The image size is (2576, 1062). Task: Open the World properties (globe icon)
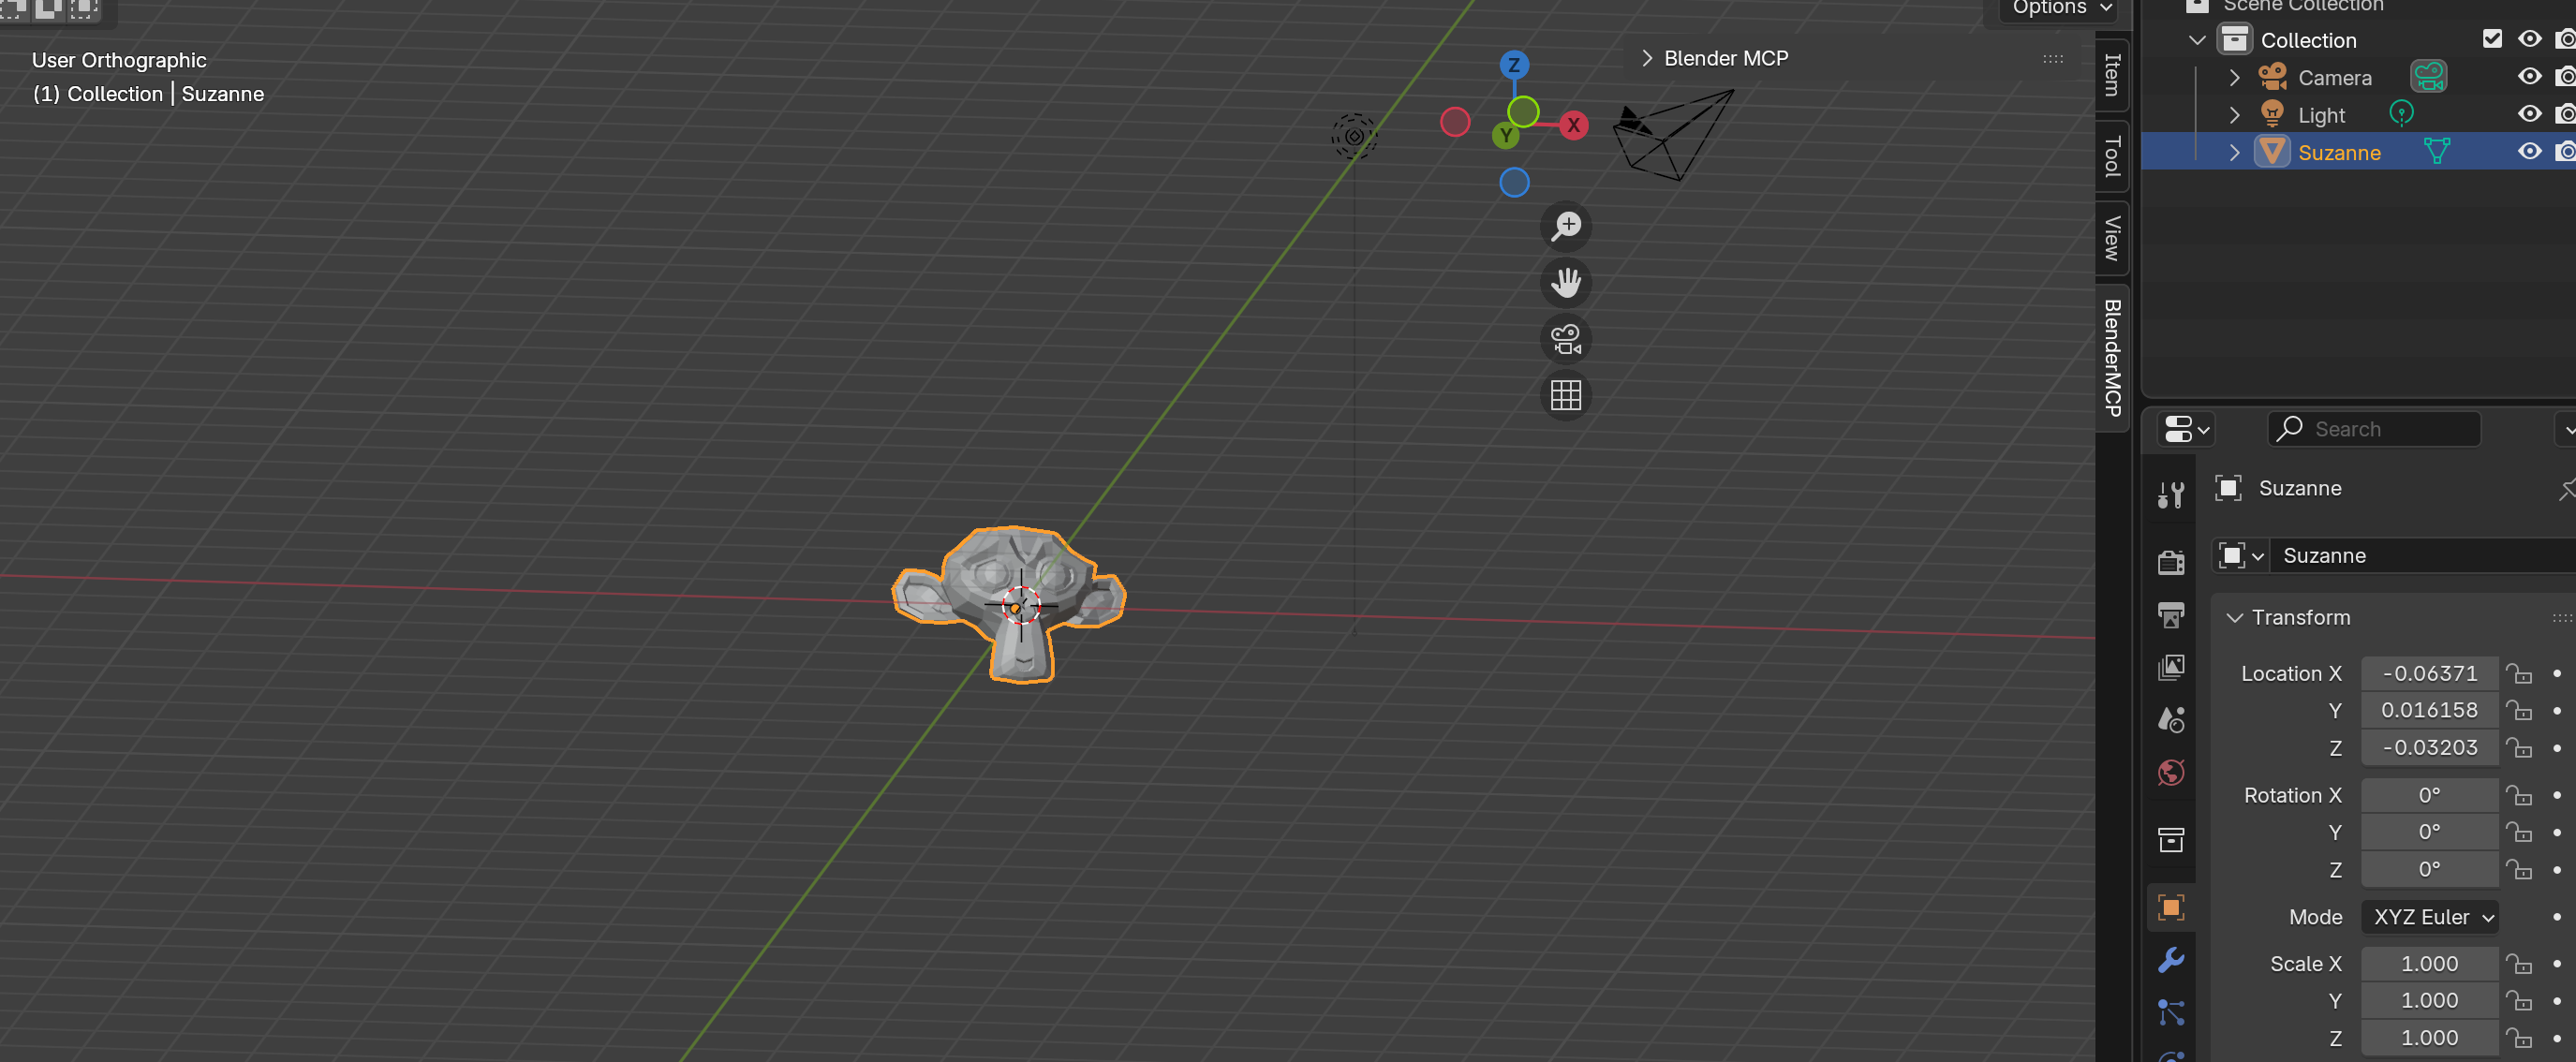pyautogui.click(x=2170, y=771)
